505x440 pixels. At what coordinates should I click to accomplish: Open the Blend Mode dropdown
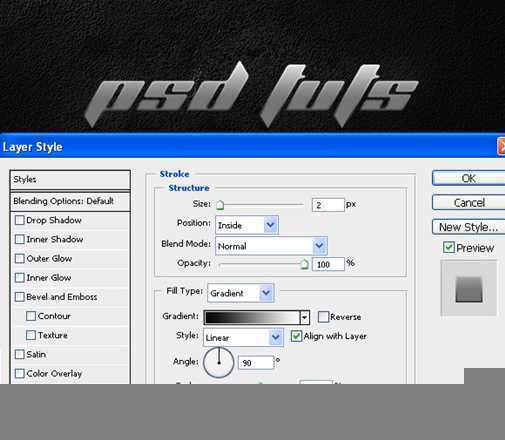click(x=272, y=246)
